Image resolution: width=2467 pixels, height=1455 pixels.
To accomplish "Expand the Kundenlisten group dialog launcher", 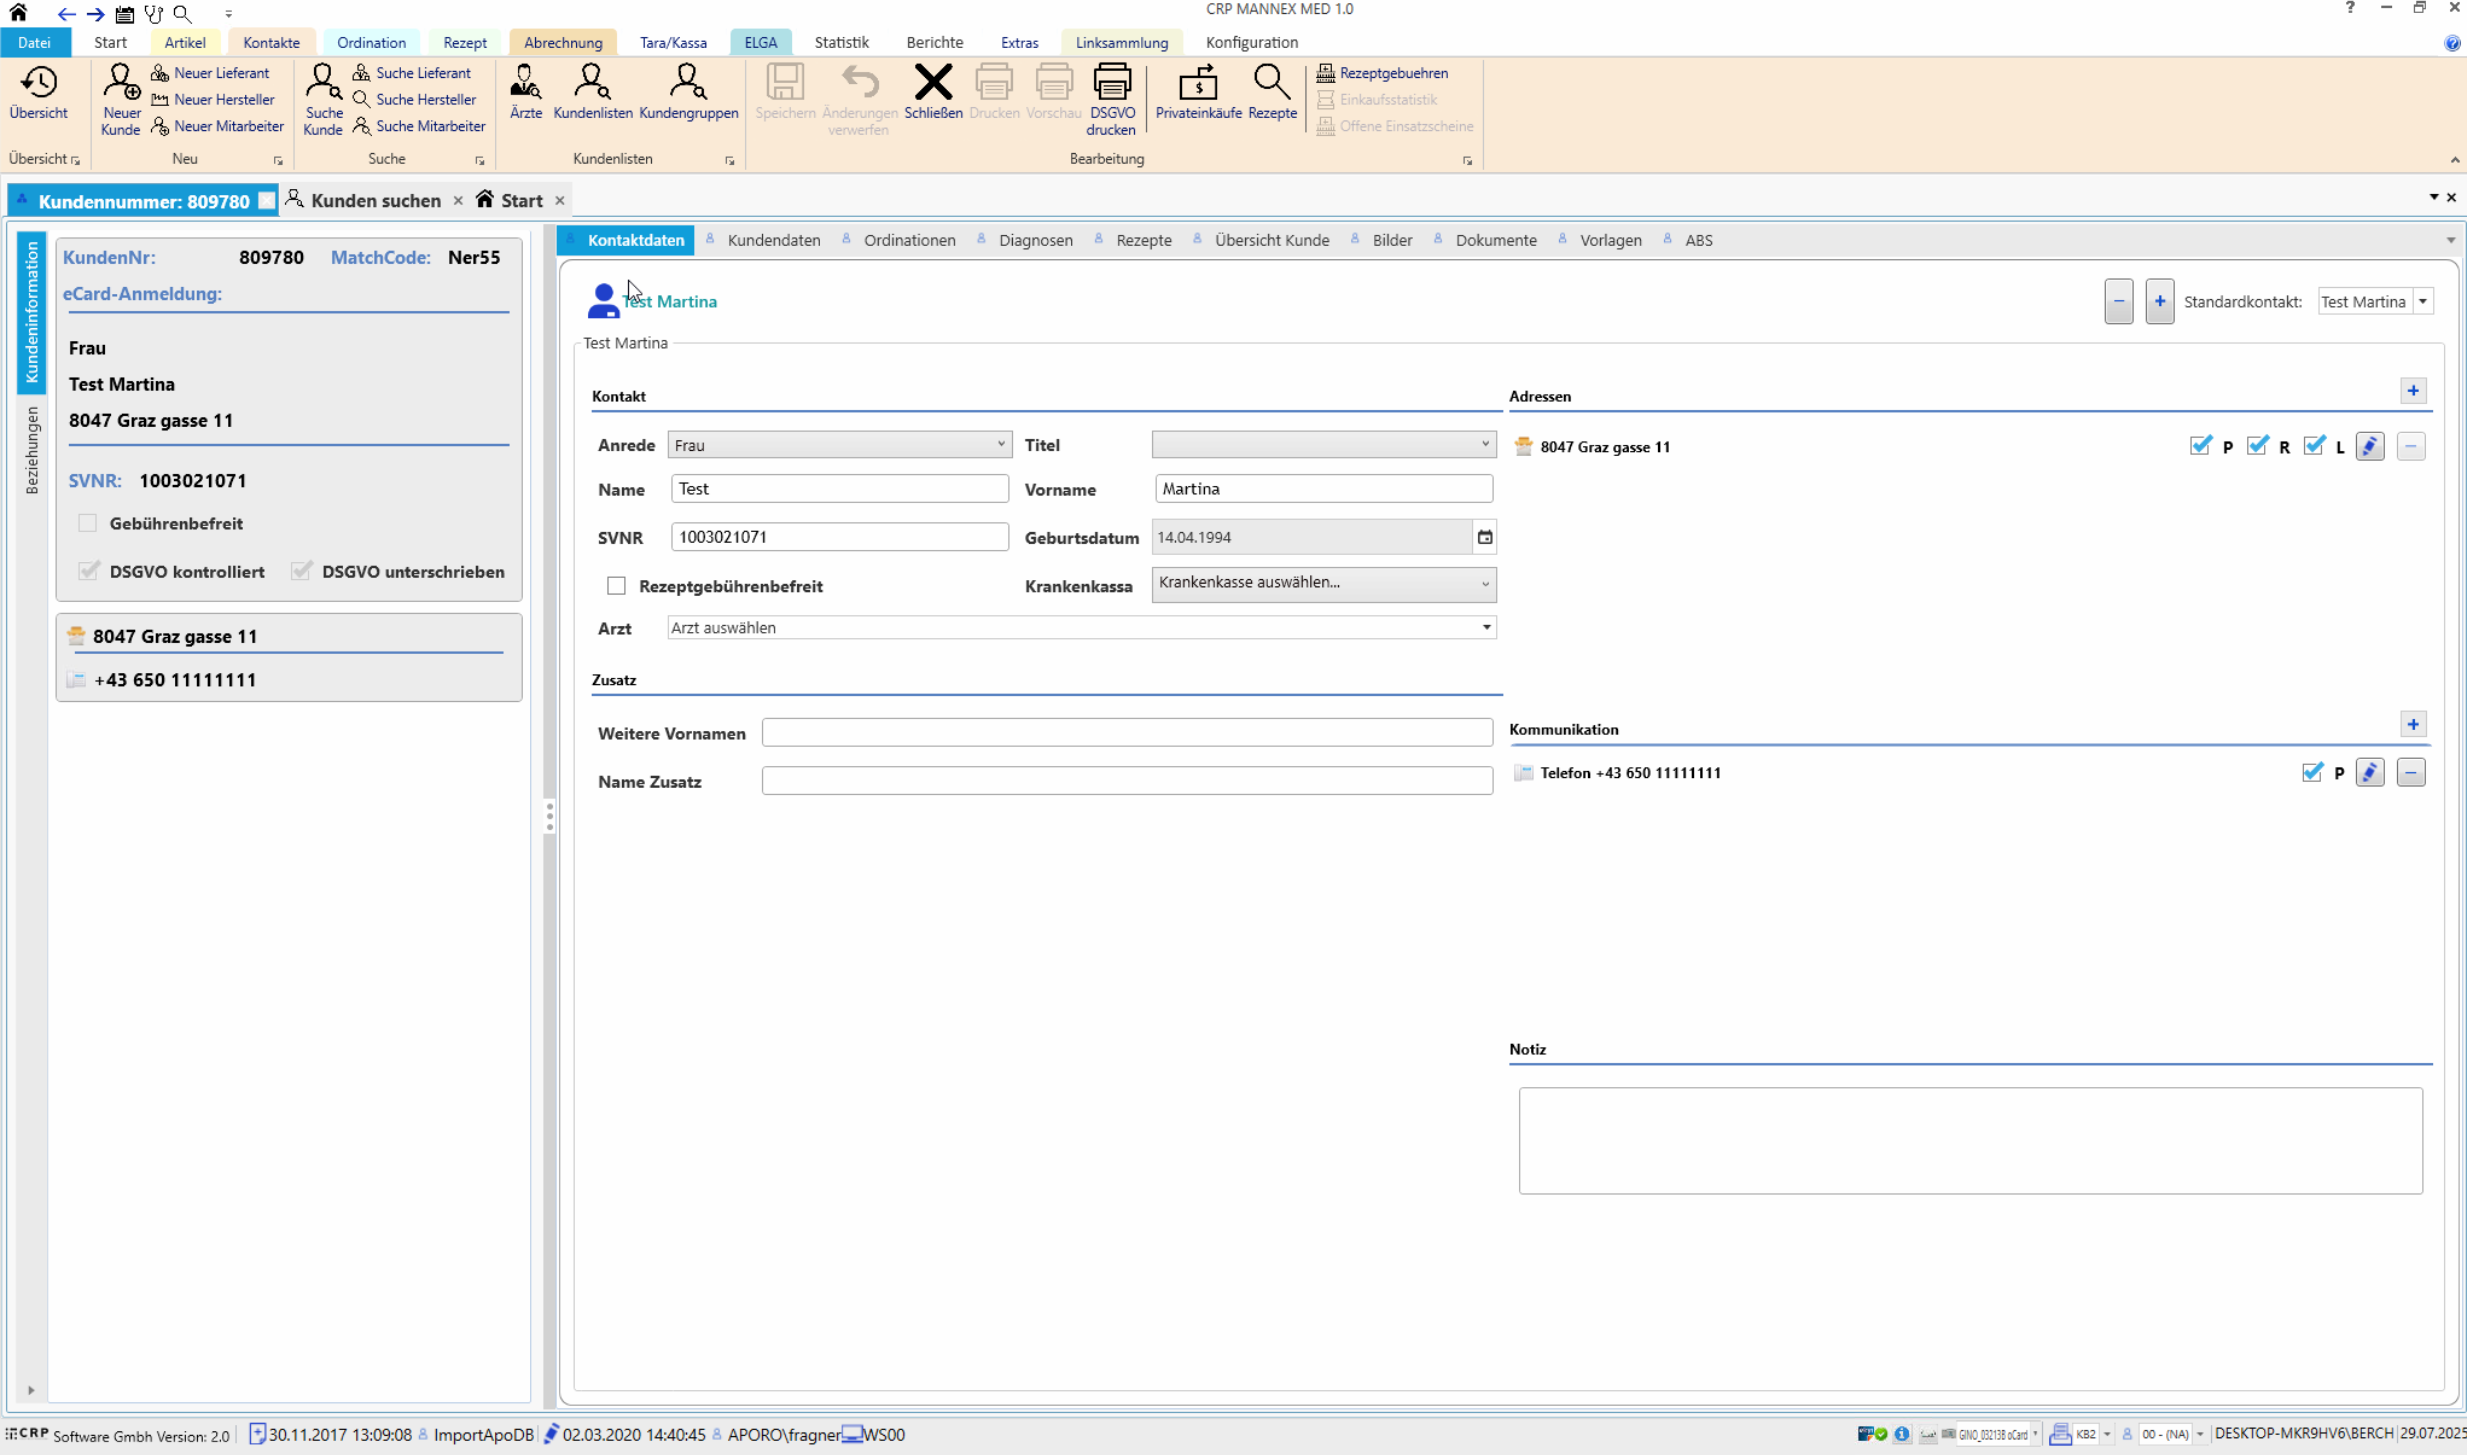I will [x=730, y=161].
